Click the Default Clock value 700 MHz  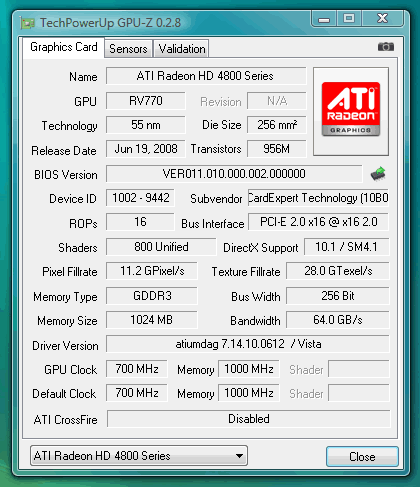pyautogui.click(x=137, y=393)
